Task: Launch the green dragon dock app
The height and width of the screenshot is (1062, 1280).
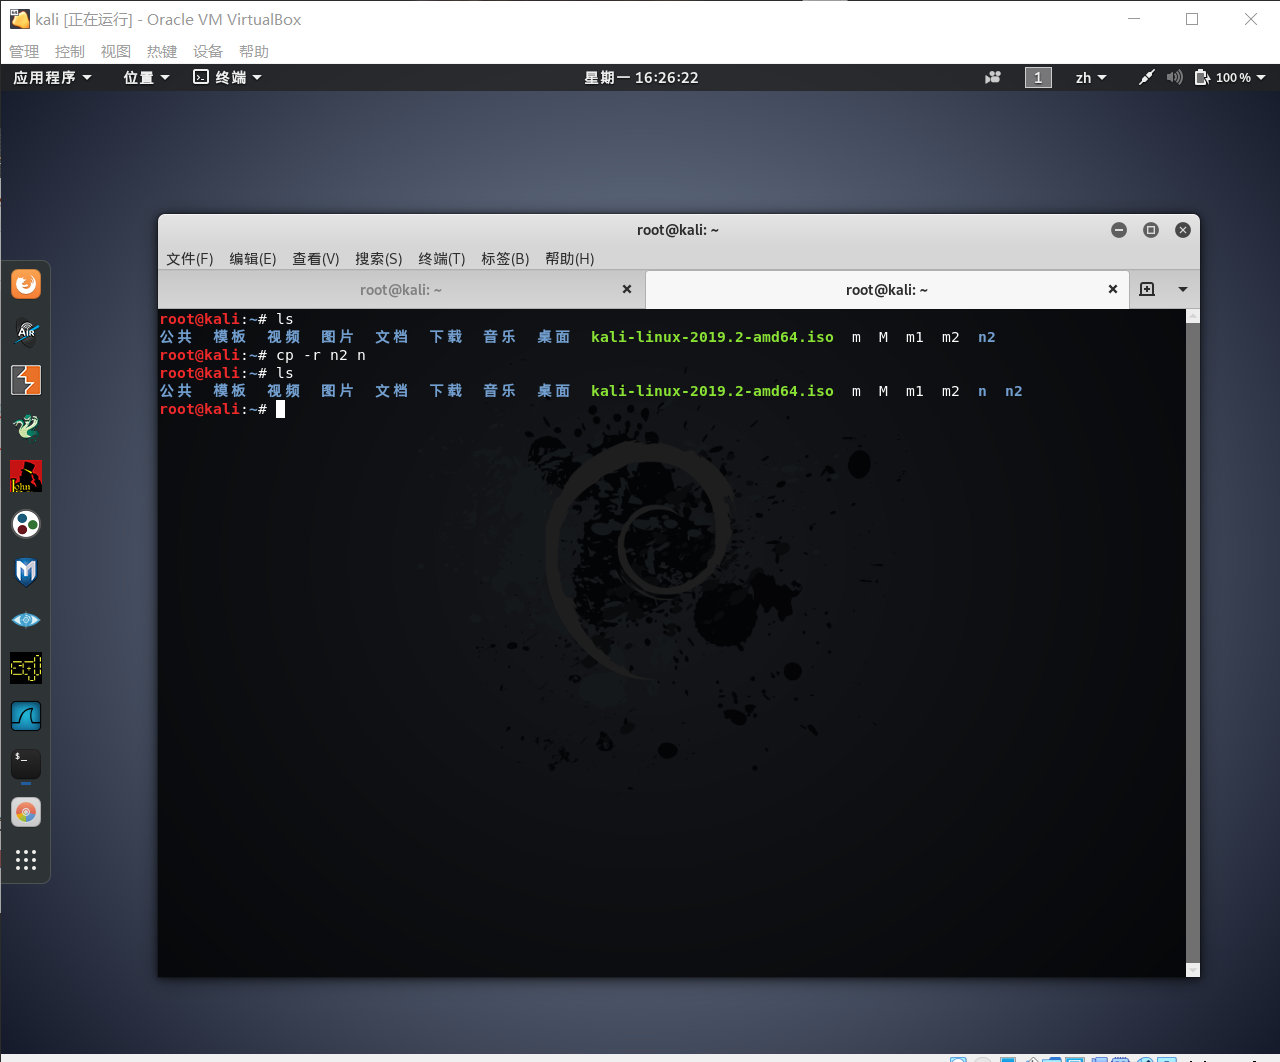Action: [26, 428]
